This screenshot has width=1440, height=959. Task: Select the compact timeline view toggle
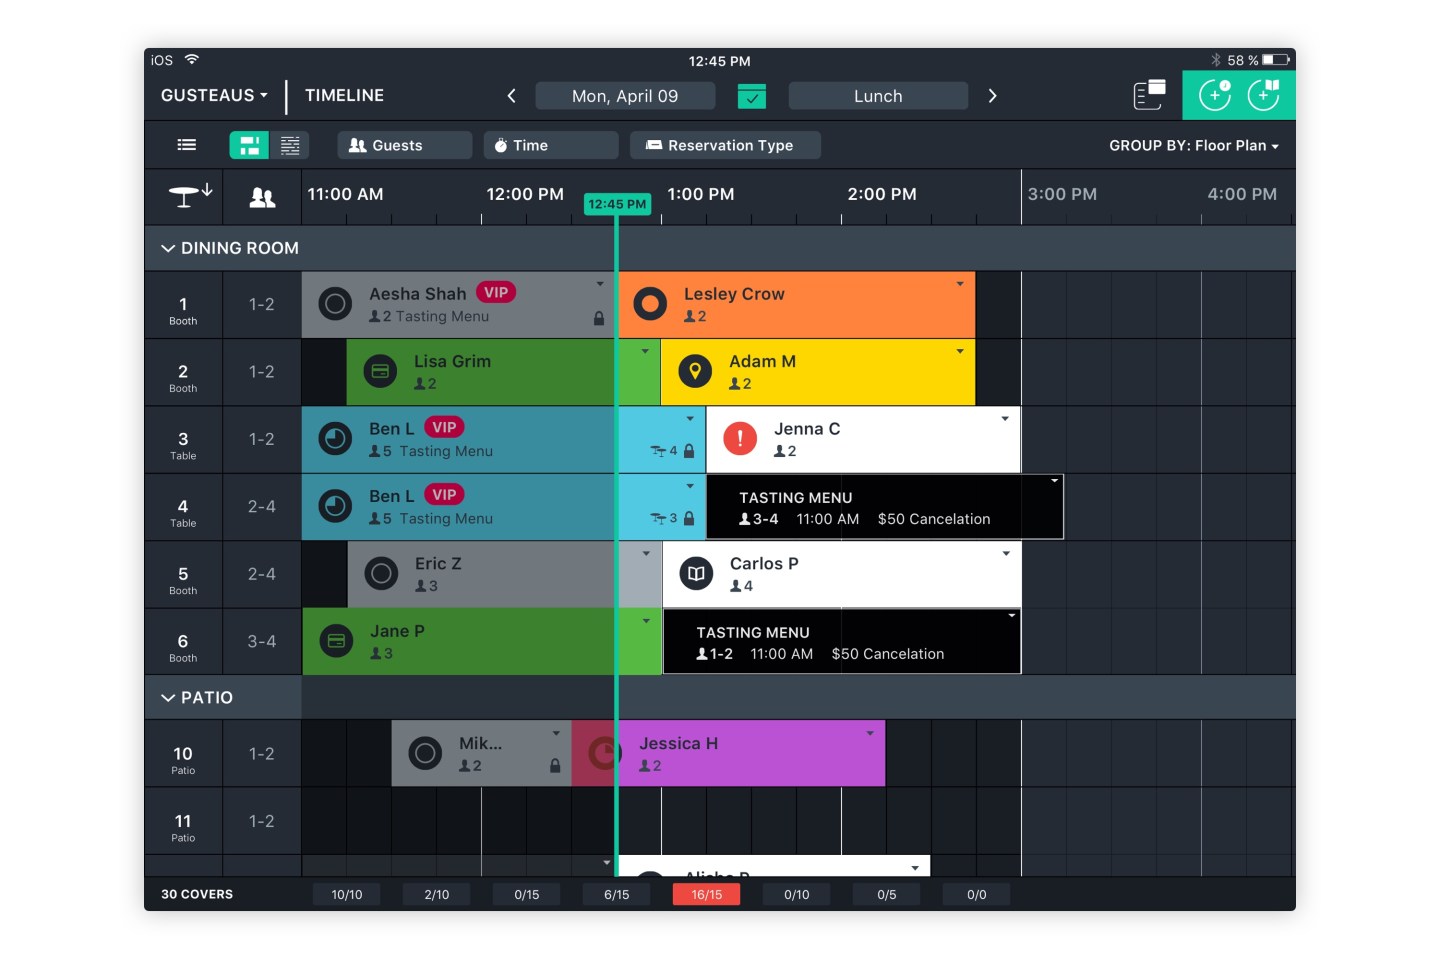(290, 145)
